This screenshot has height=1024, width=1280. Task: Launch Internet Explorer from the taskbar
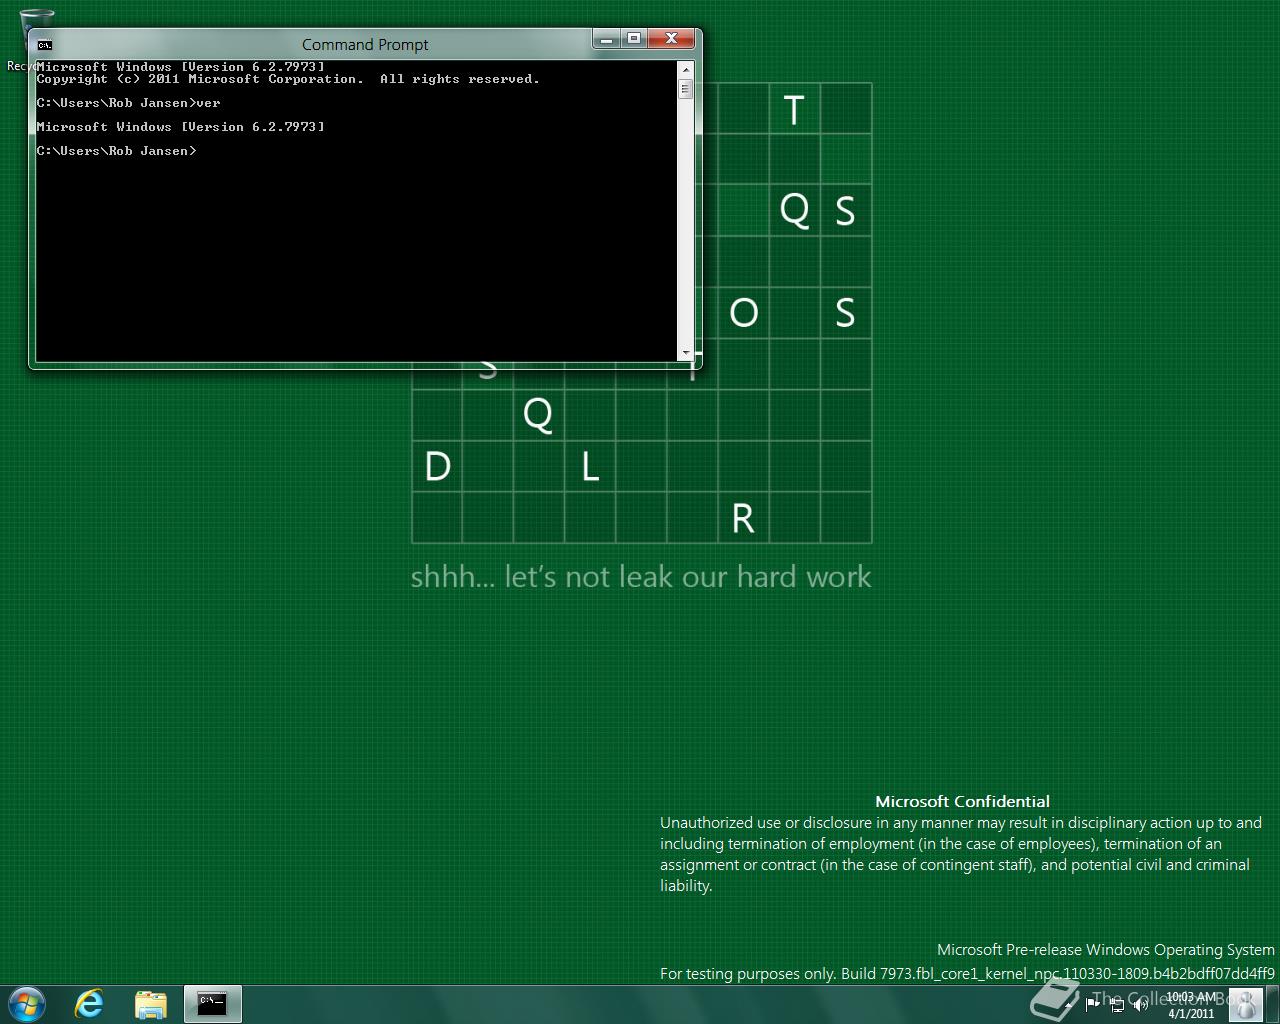[90, 1003]
